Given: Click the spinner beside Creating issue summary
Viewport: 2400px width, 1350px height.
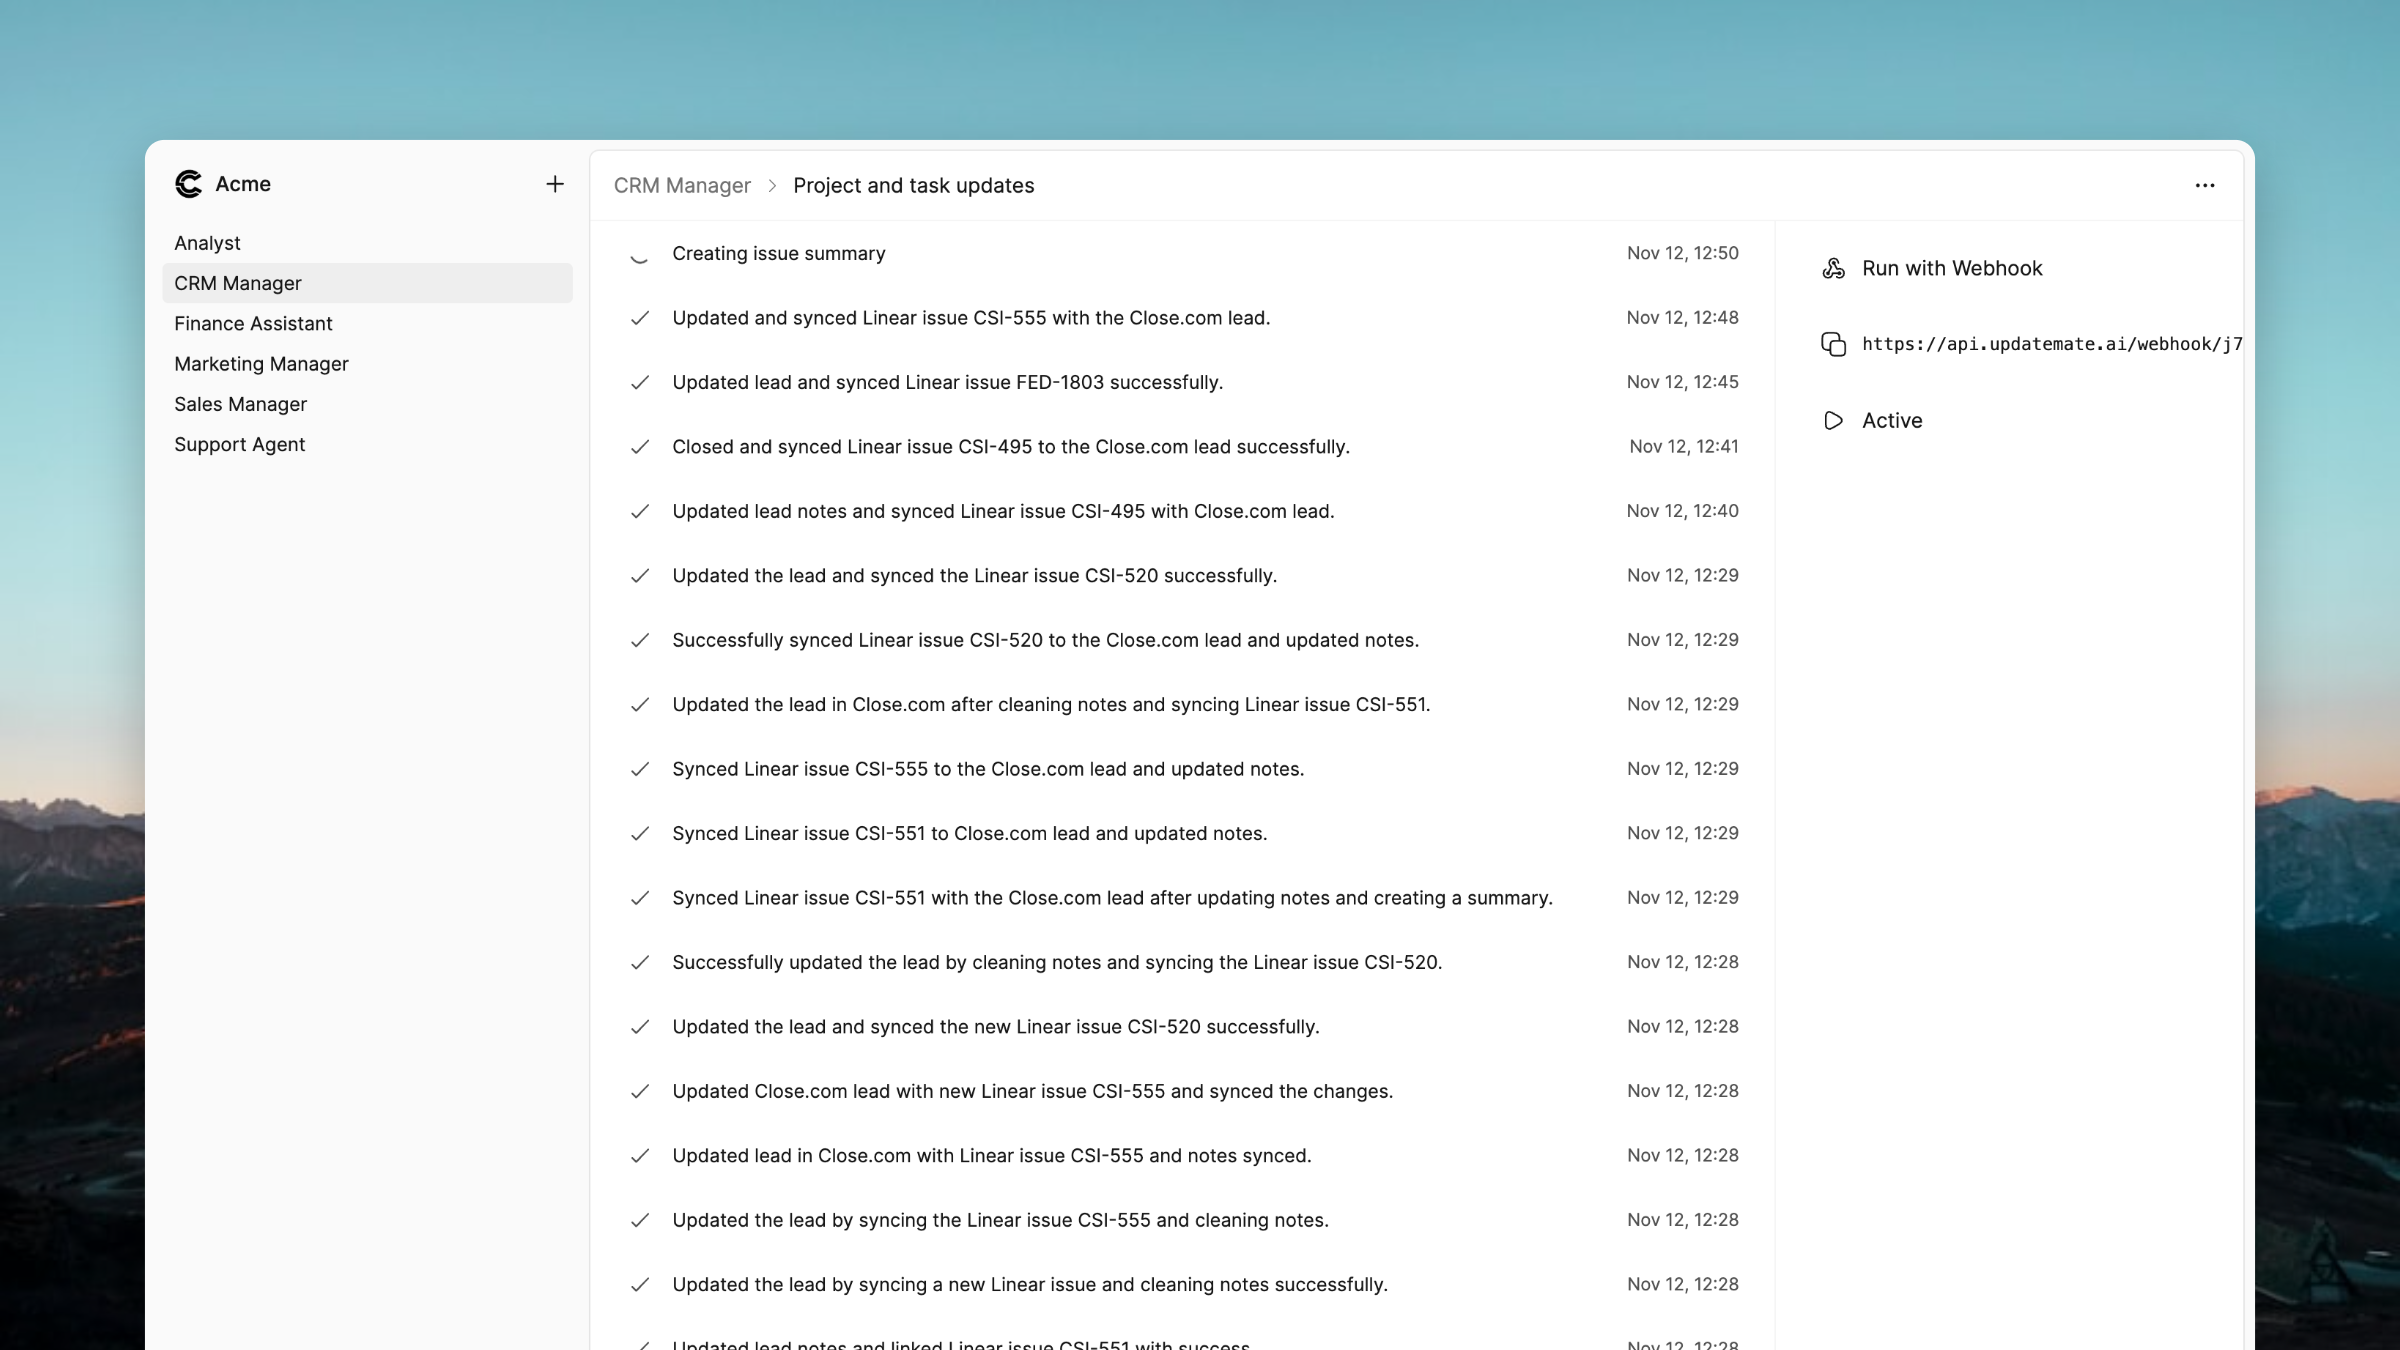Looking at the screenshot, I should 640,258.
